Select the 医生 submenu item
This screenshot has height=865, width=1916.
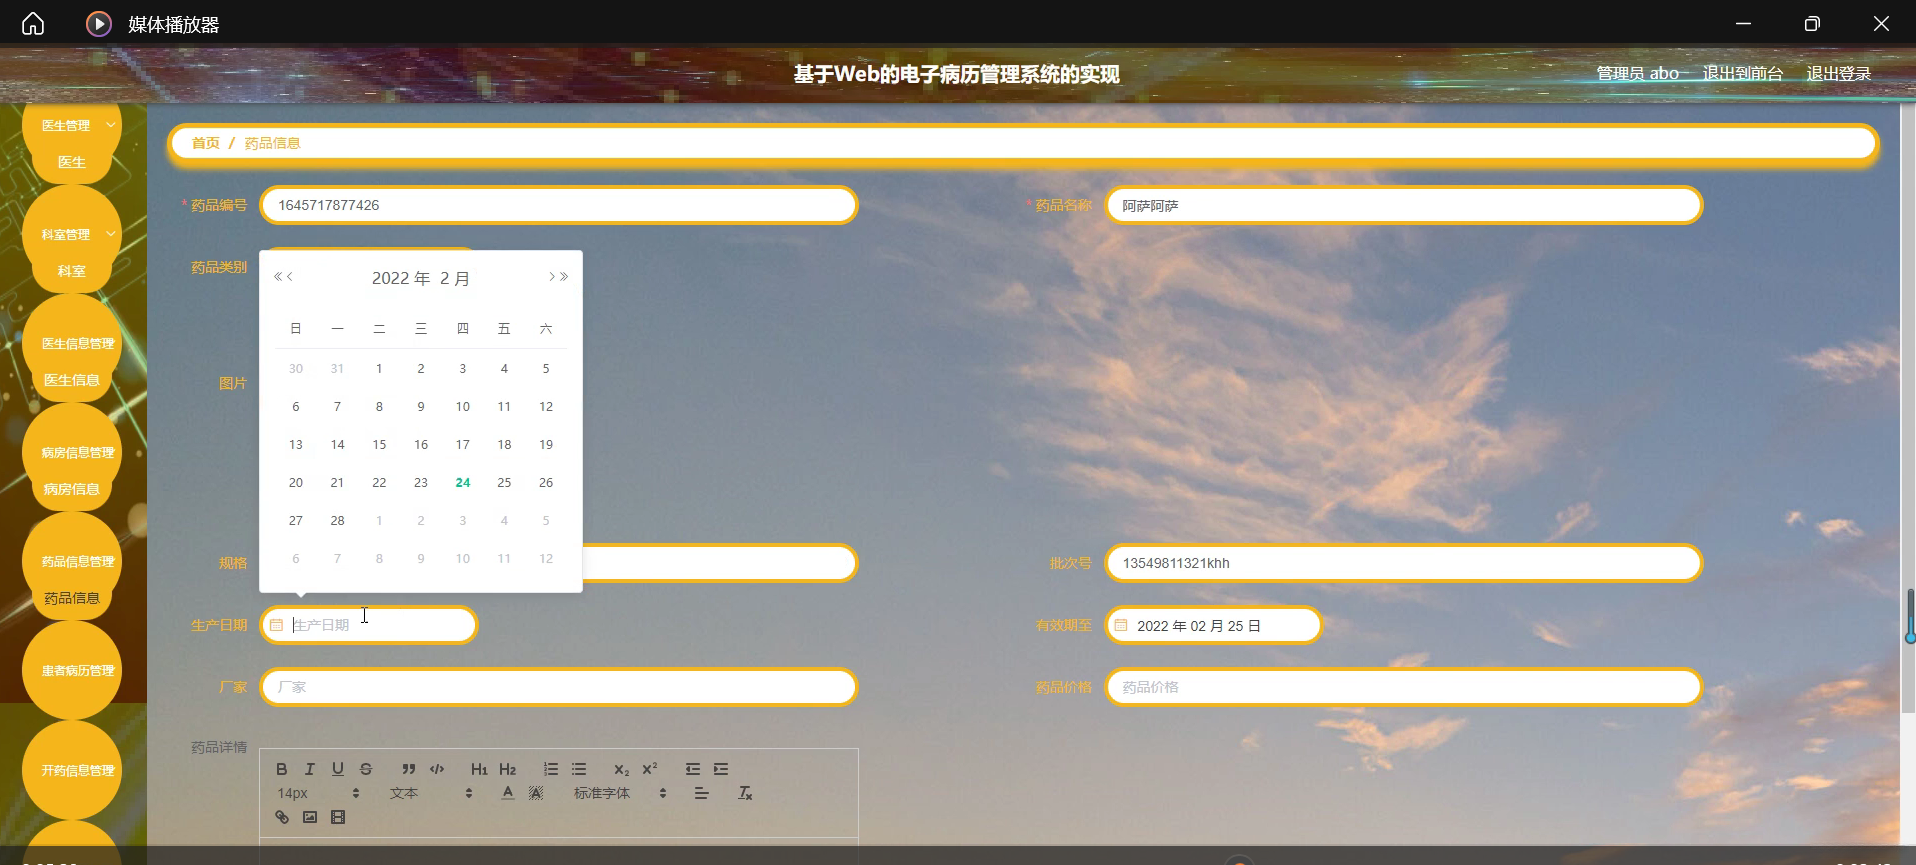[72, 162]
